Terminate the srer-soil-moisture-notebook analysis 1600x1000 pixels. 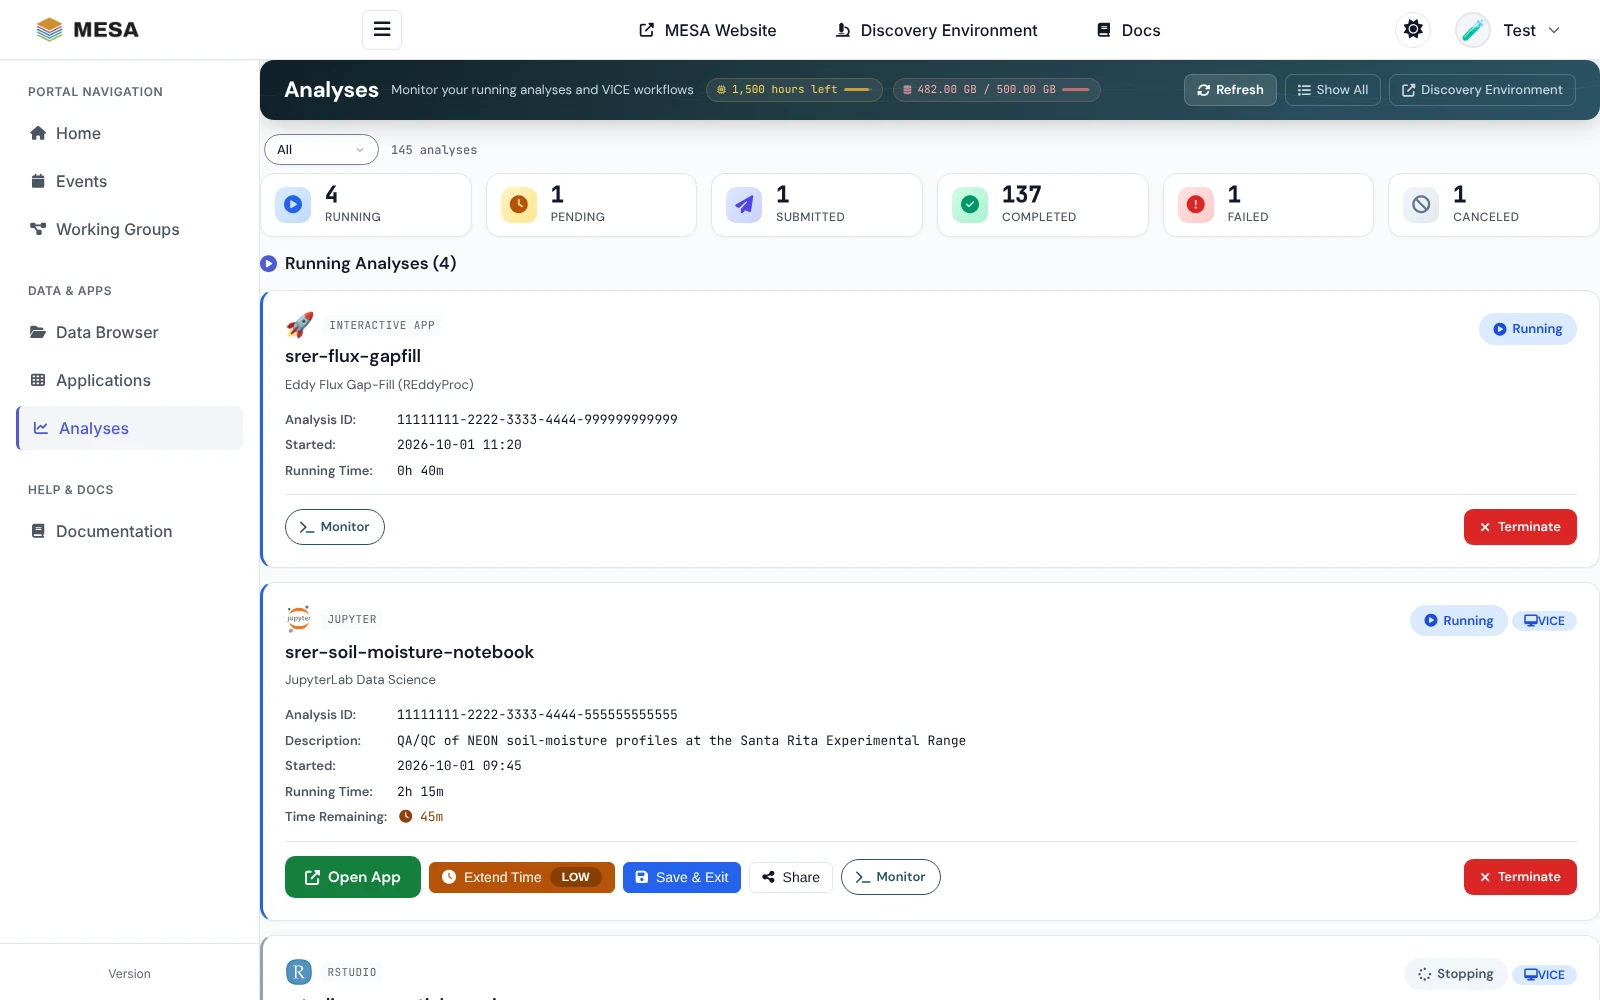click(x=1520, y=877)
